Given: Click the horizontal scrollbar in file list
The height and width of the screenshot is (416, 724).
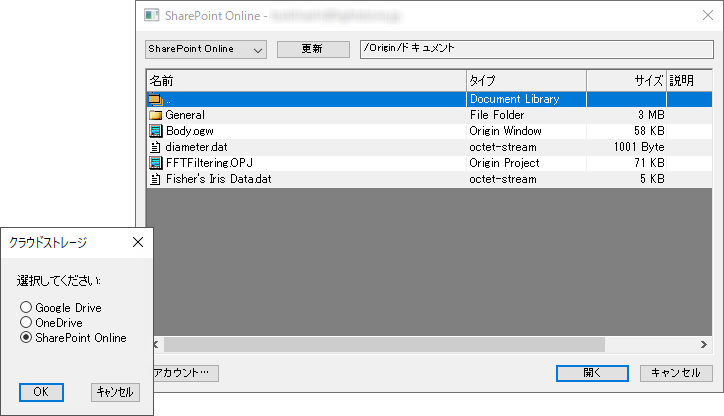Looking at the screenshot, I should coord(380,344).
